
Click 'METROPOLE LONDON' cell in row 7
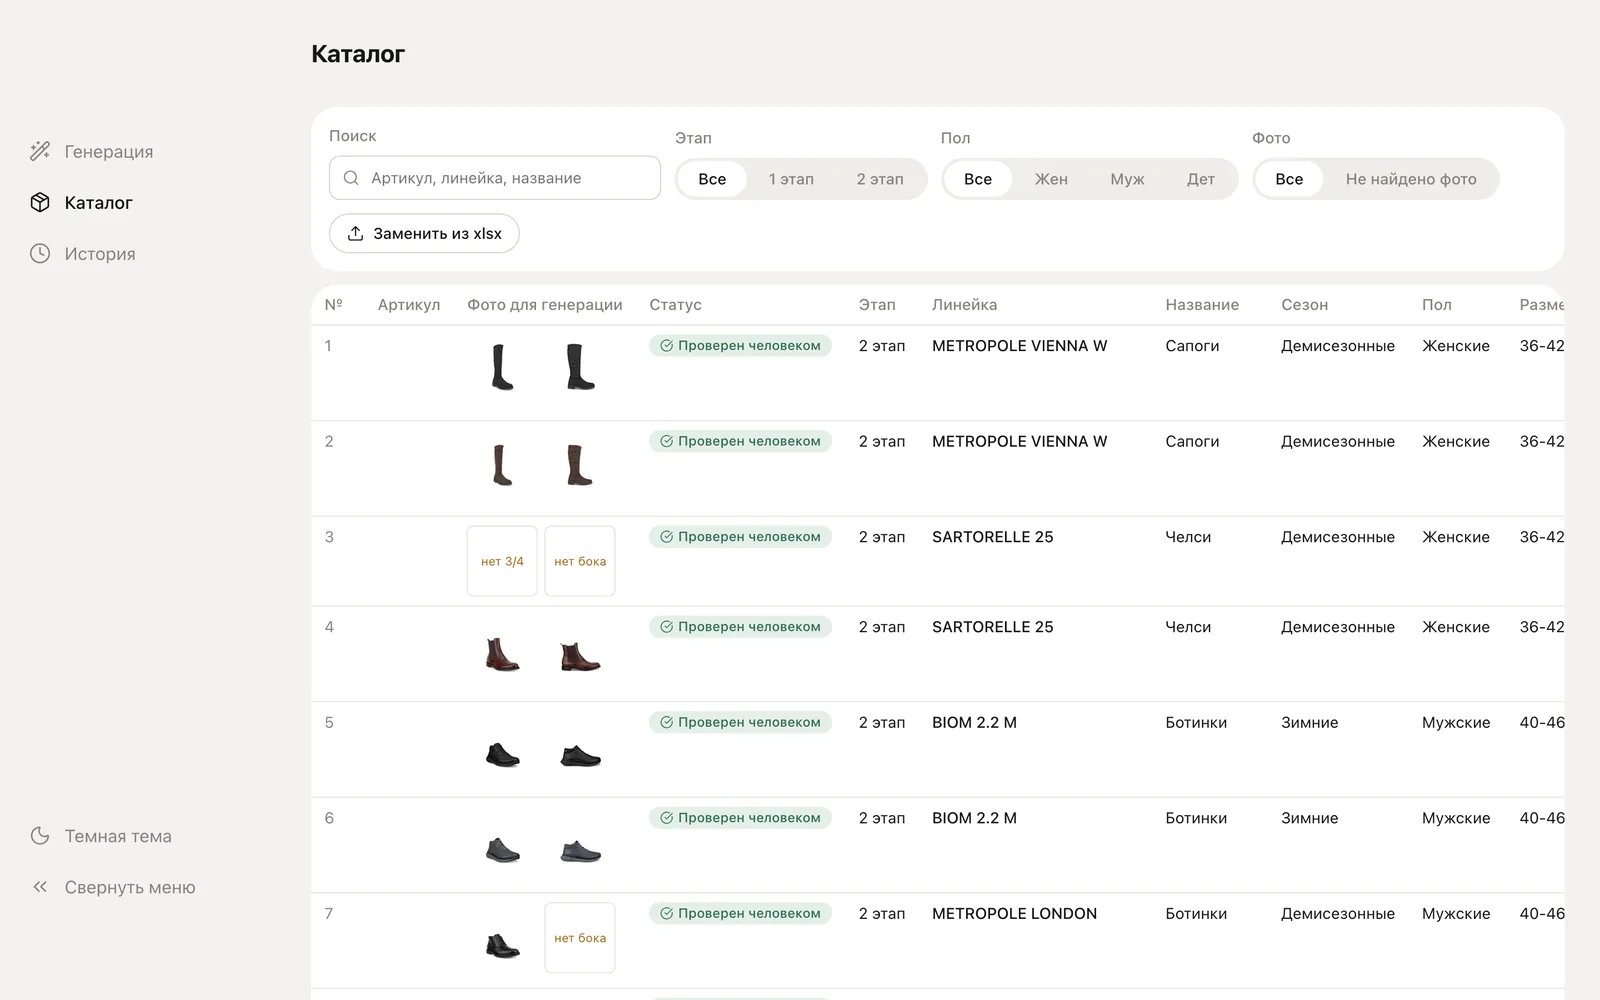click(x=1014, y=914)
